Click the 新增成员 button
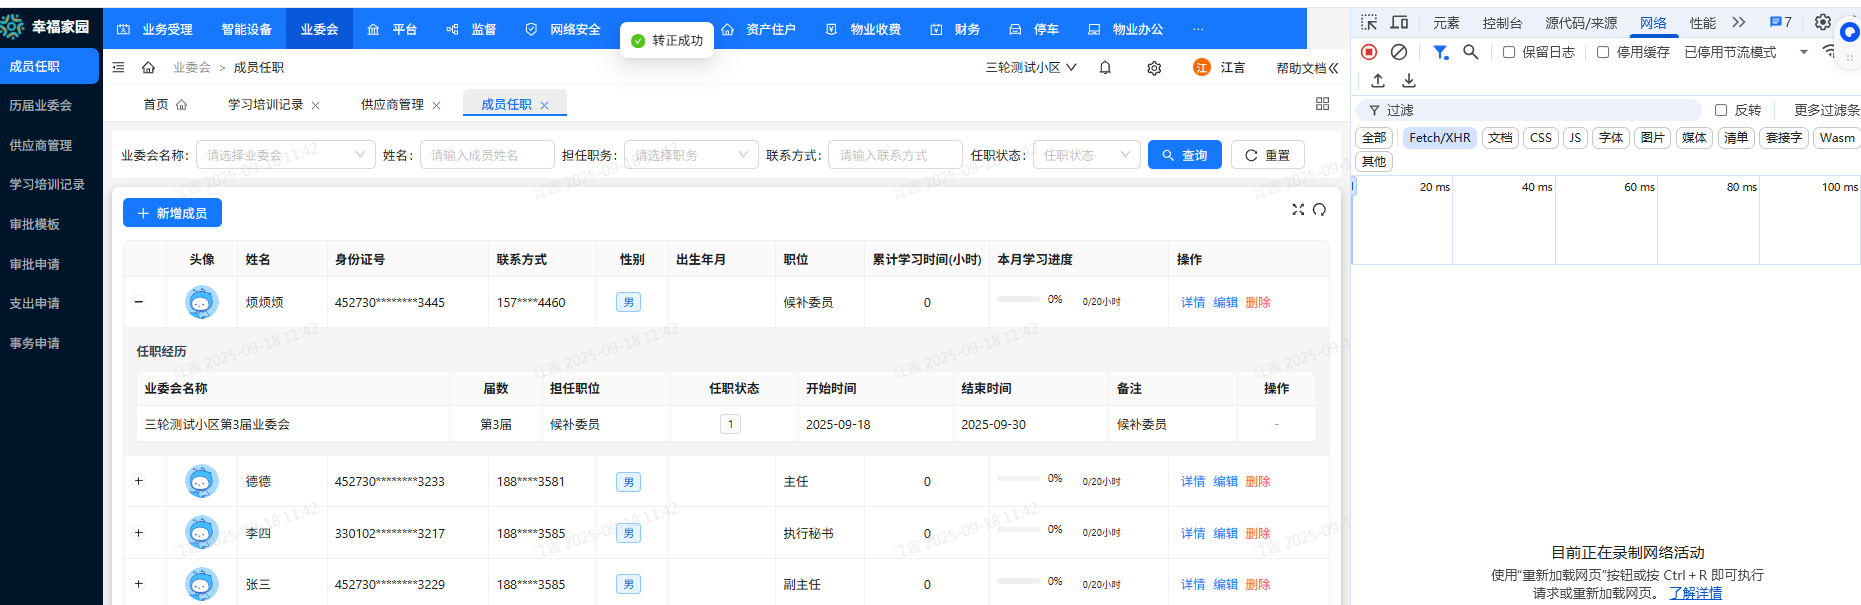This screenshot has width=1861, height=605. coord(172,213)
